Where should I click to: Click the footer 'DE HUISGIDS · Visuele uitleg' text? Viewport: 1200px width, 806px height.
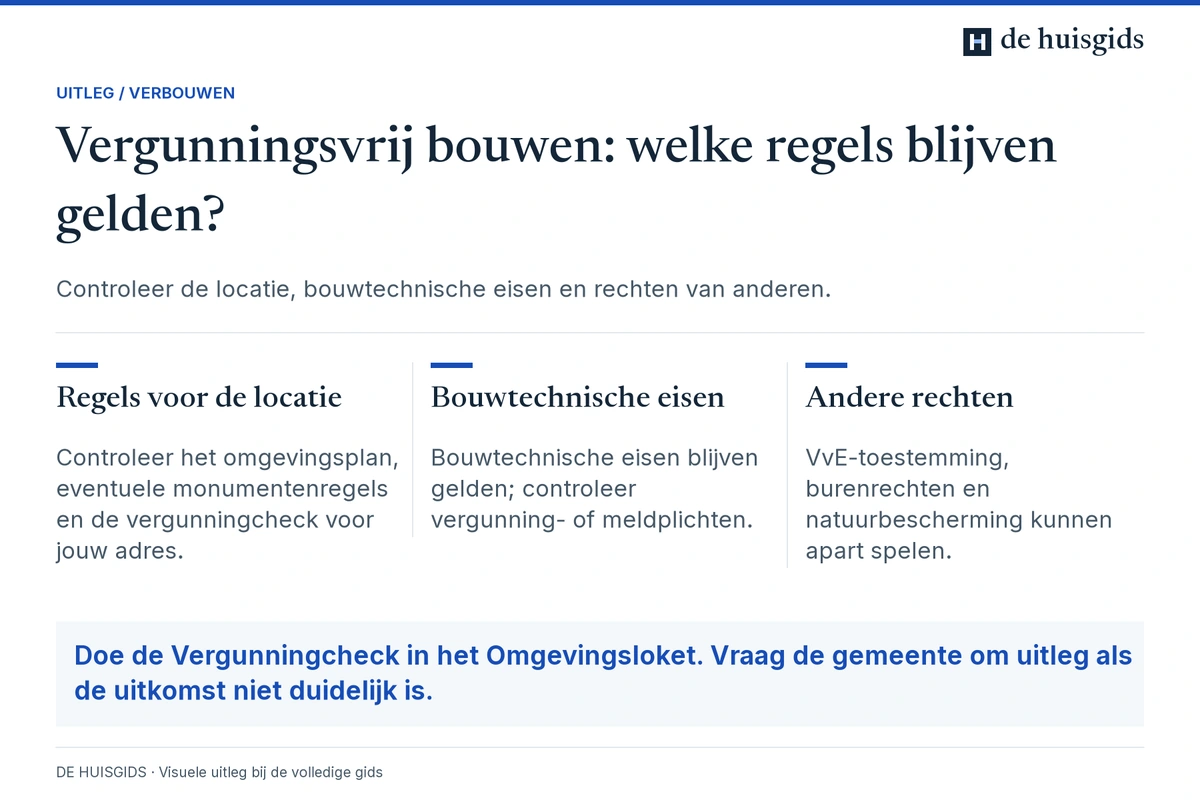(x=219, y=772)
